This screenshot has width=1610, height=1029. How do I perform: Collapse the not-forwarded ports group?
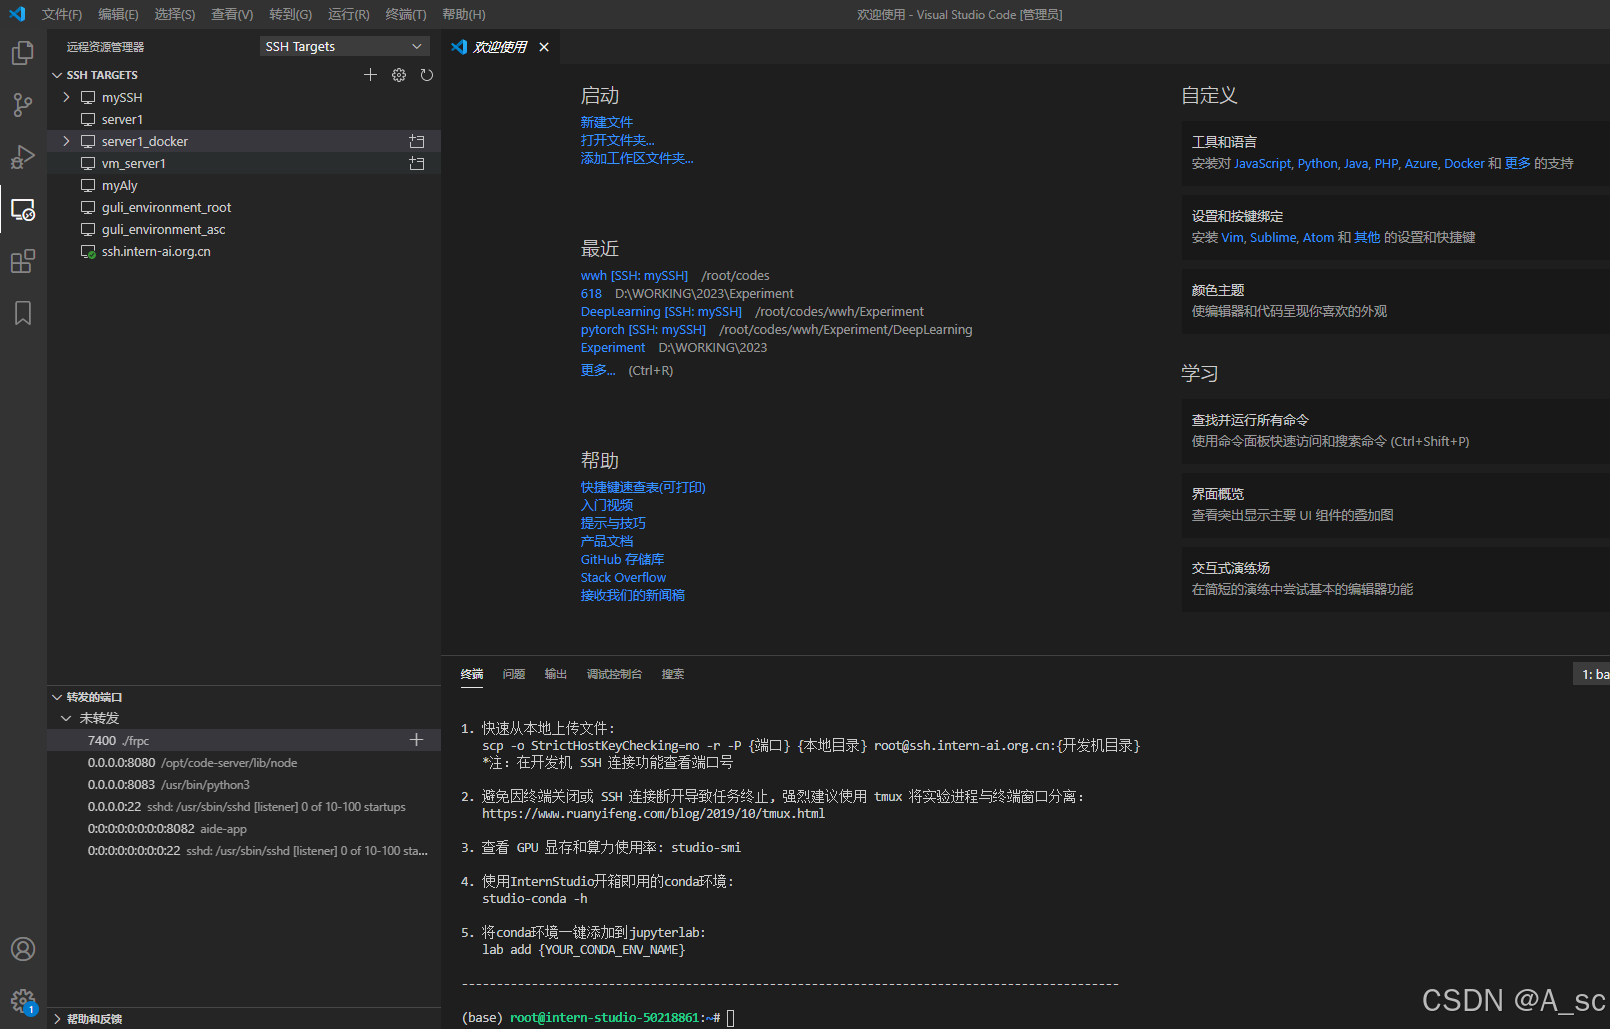click(67, 718)
